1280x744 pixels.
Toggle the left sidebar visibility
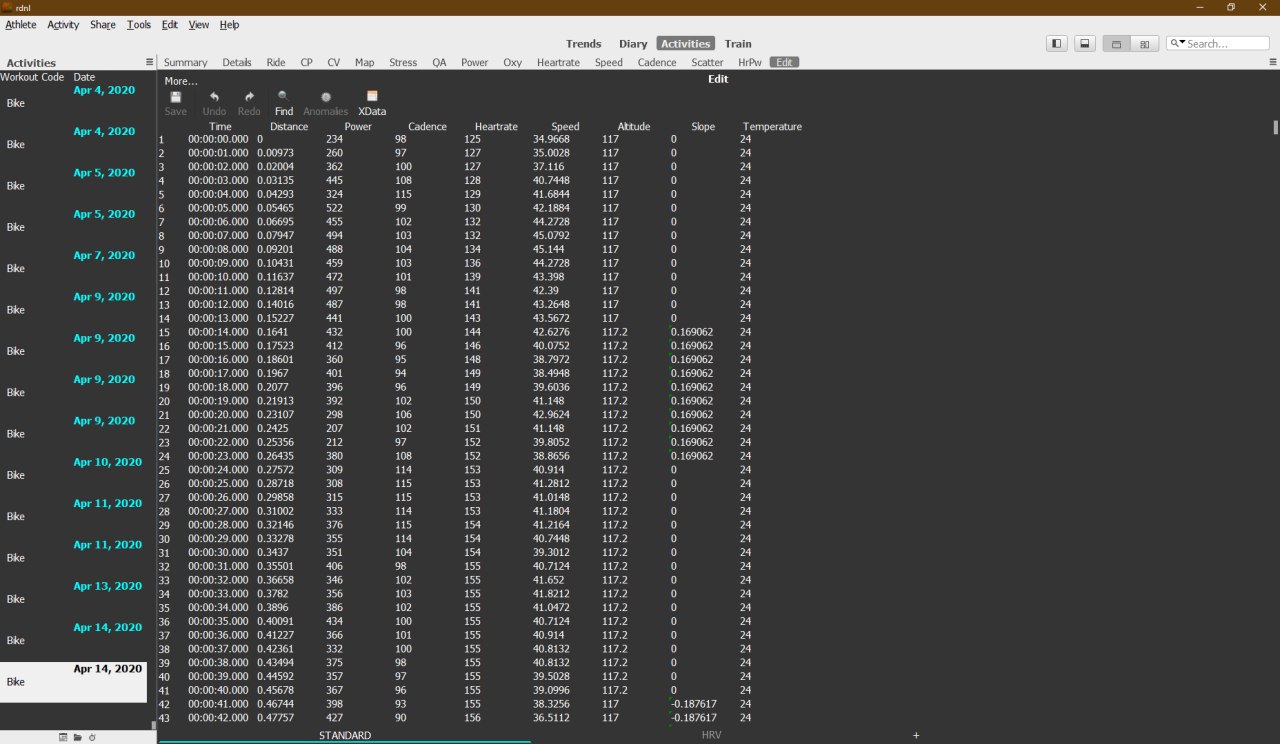pos(1057,43)
